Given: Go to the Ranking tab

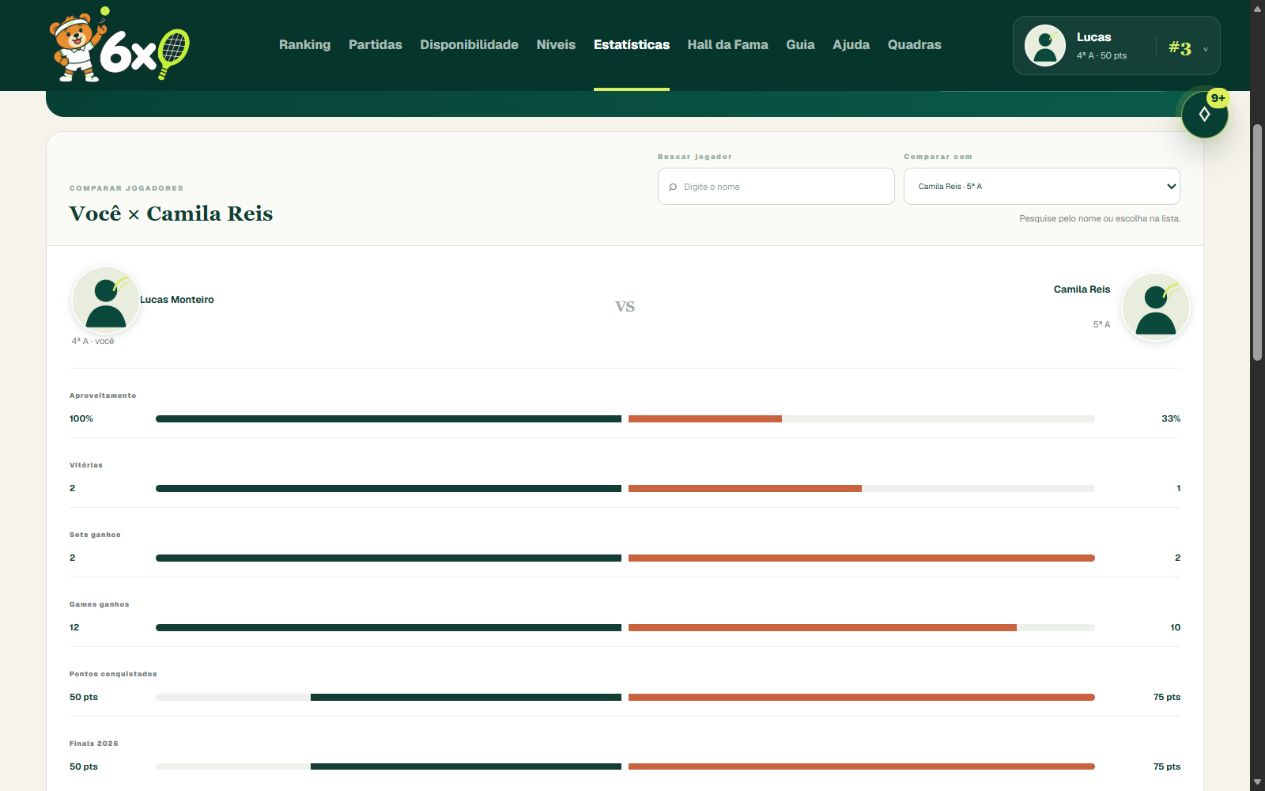Looking at the screenshot, I should (305, 45).
